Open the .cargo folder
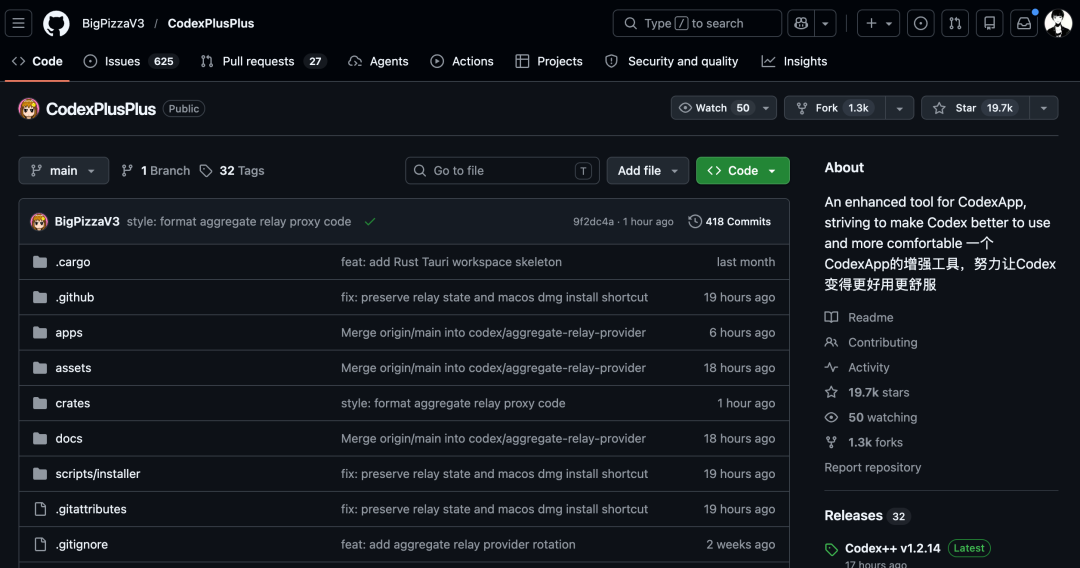1080x568 pixels. coord(73,262)
